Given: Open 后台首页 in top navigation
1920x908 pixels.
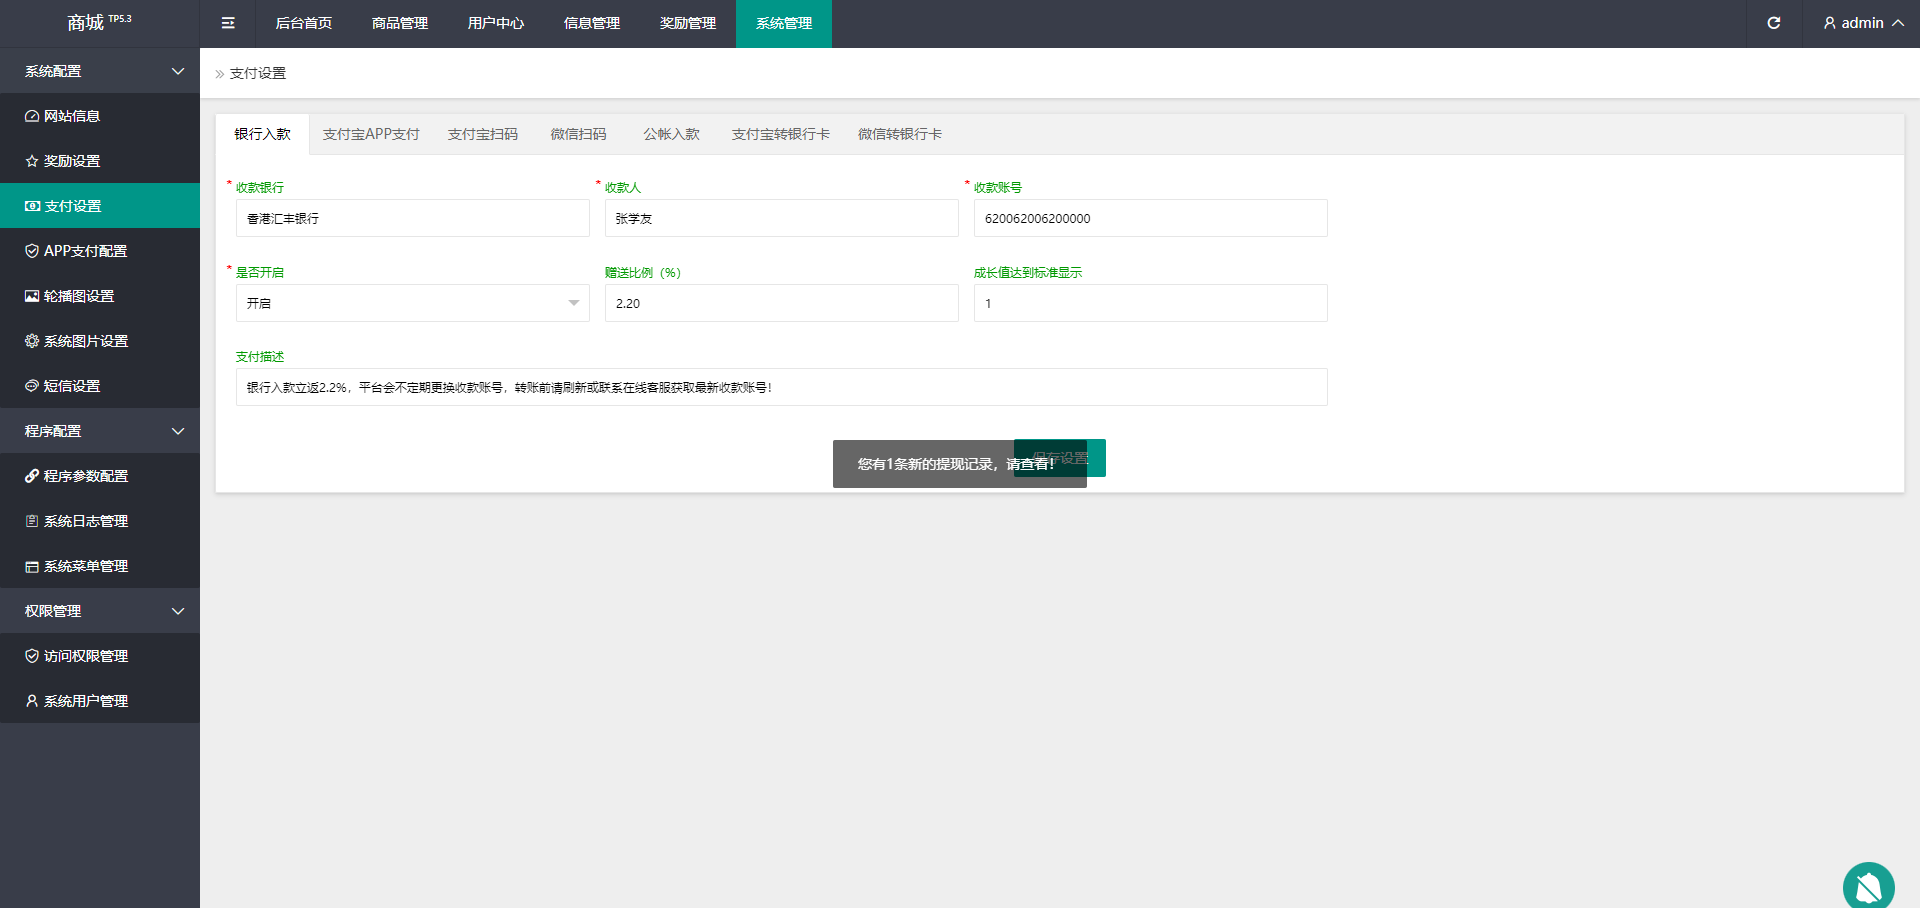Looking at the screenshot, I should pos(304,23).
